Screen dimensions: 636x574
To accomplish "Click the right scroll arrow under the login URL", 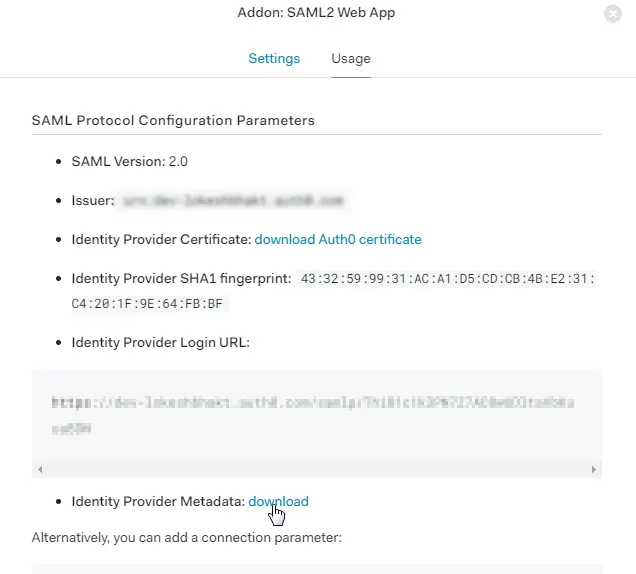I will (594, 469).
